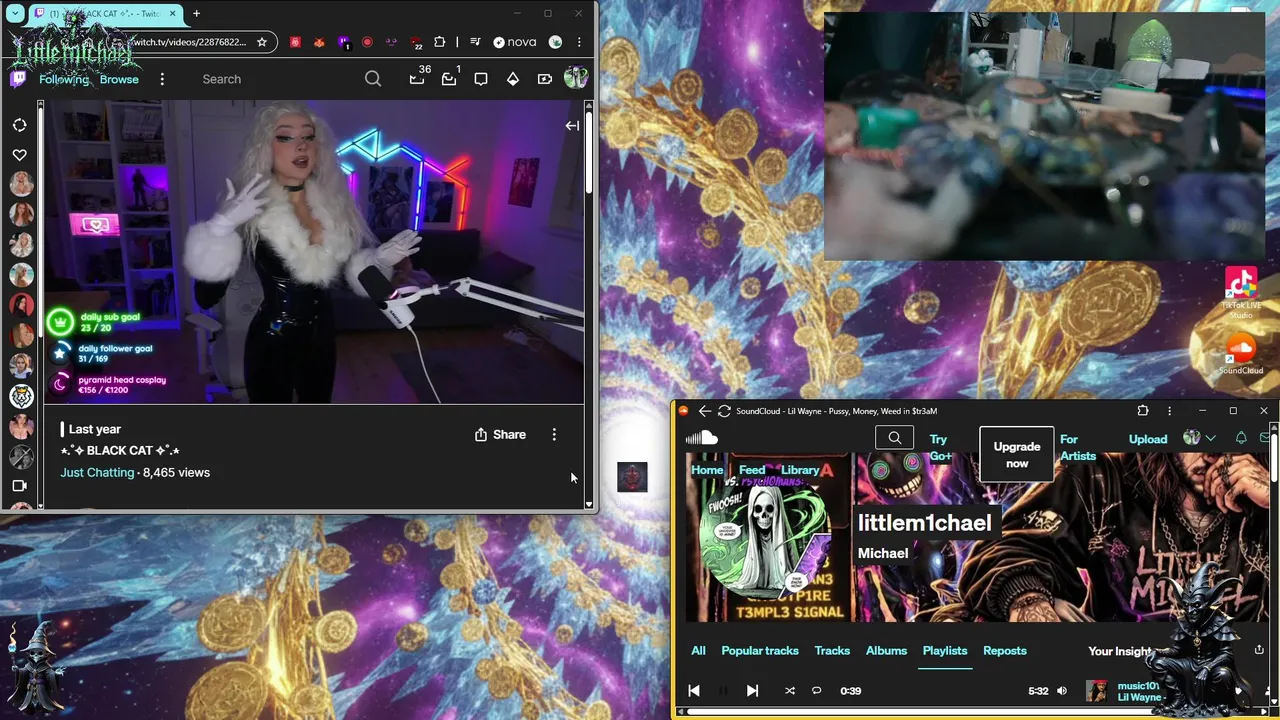Select the Albums profile tab

886,651
